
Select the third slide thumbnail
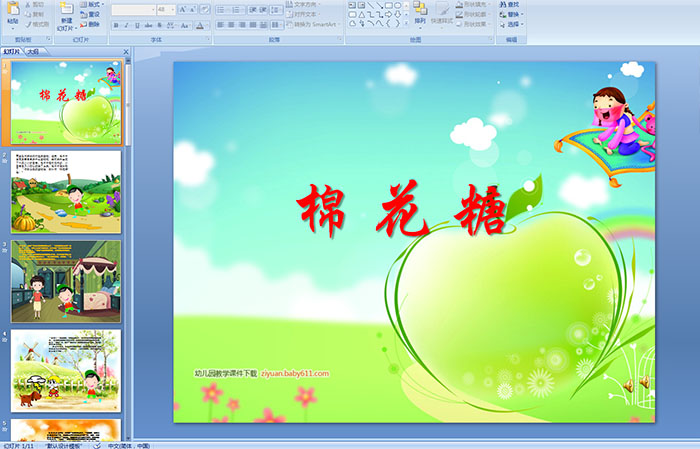click(x=66, y=280)
